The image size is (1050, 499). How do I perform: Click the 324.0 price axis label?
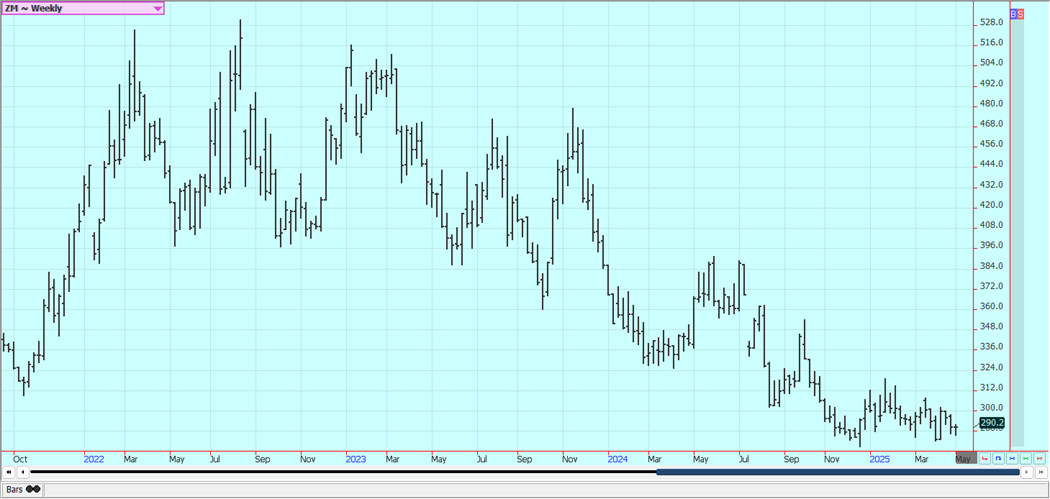pos(991,368)
